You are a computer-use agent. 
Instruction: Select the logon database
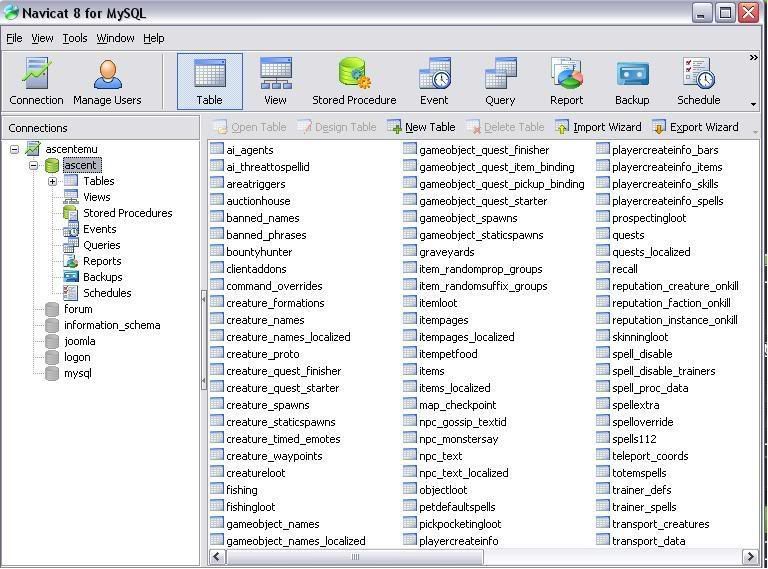click(x=77, y=357)
